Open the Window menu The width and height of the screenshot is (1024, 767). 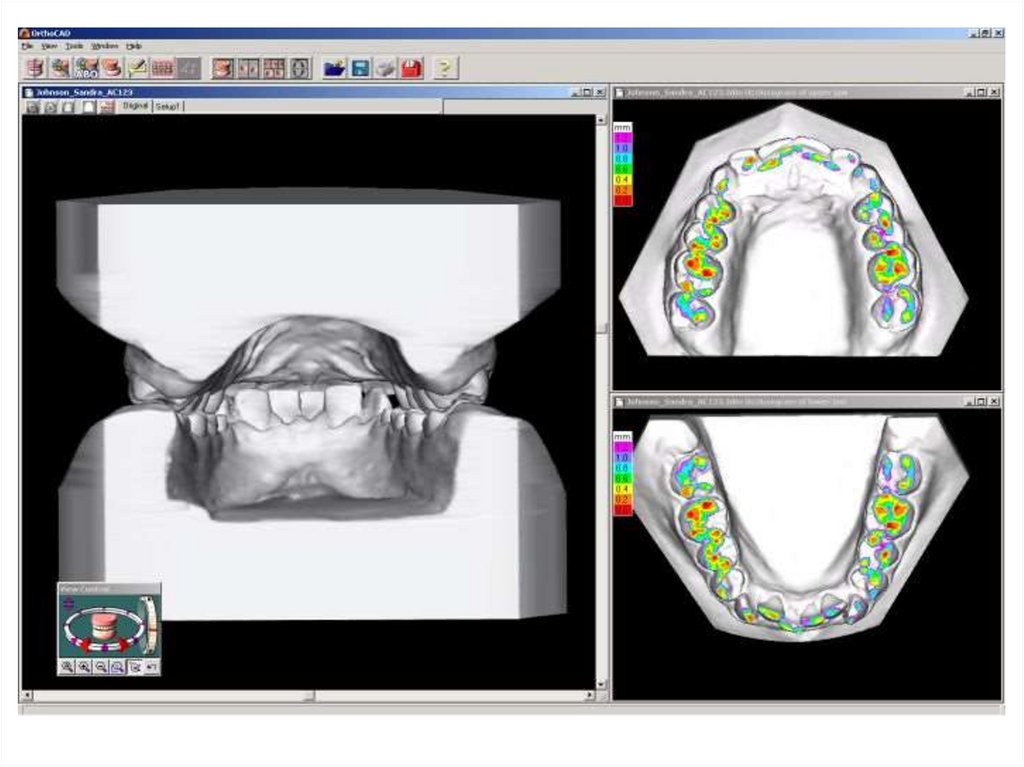click(104, 46)
